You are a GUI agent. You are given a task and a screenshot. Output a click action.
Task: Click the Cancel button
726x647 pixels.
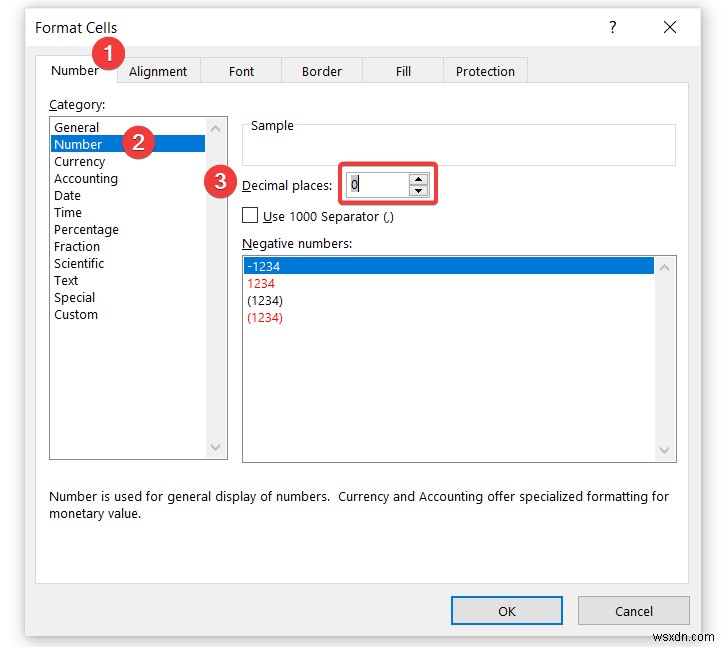click(x=634, y=611)
